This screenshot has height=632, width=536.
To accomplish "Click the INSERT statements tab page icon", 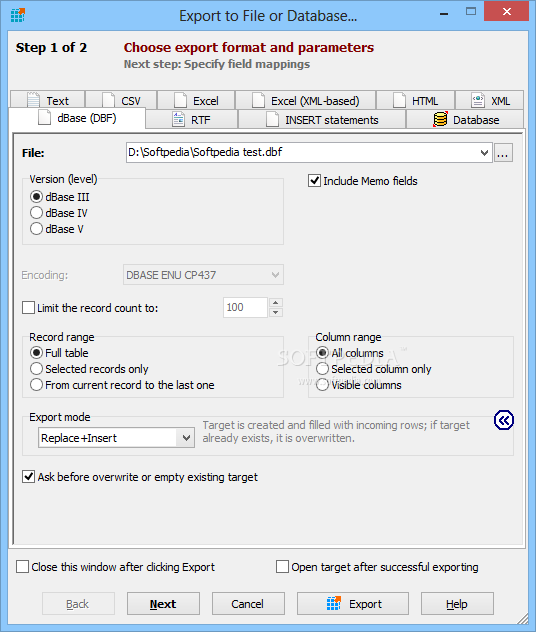I will pyautogui.click(x=272, y=120).
